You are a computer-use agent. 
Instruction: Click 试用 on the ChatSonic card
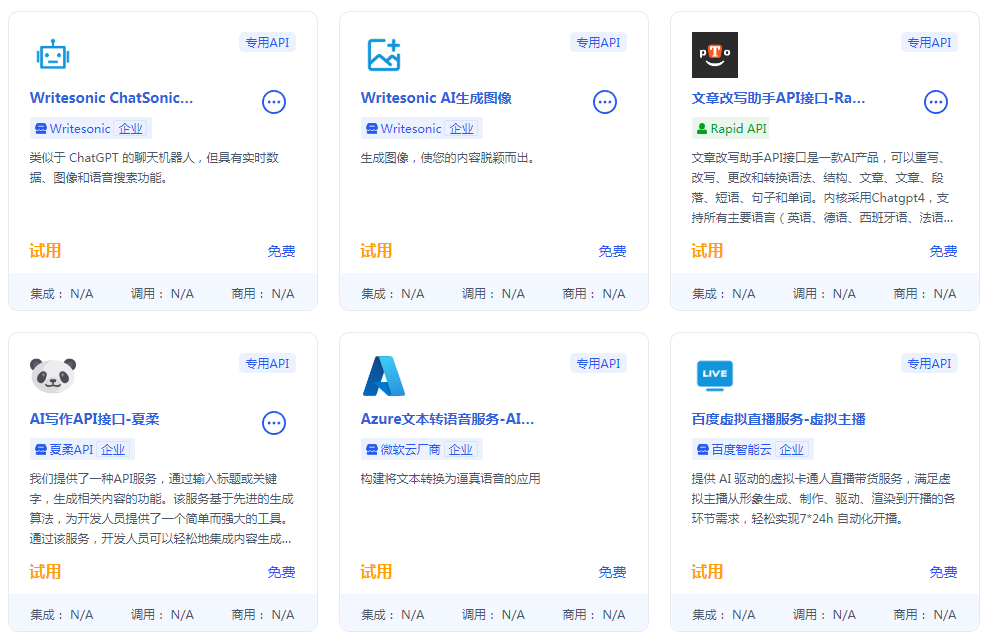(45, 250)
